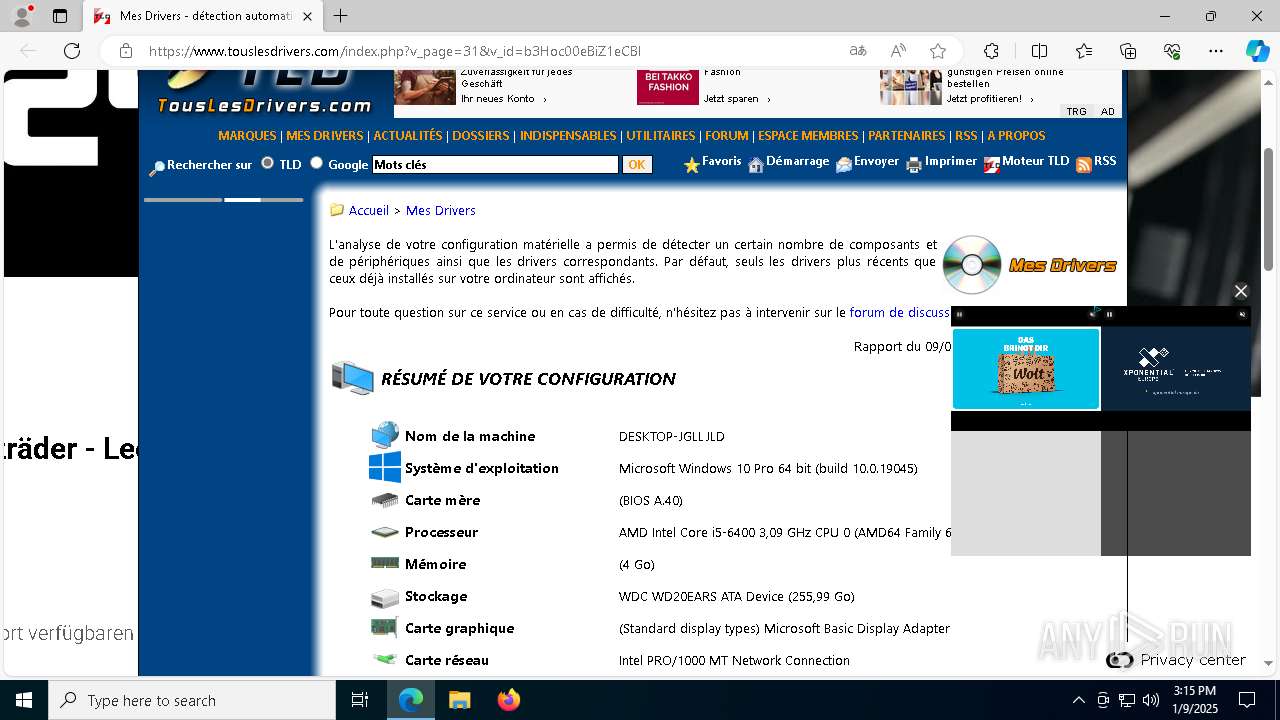Click the Jetzt profitieren ad link
1280x720 pixels.
click(x=989, y=99)
